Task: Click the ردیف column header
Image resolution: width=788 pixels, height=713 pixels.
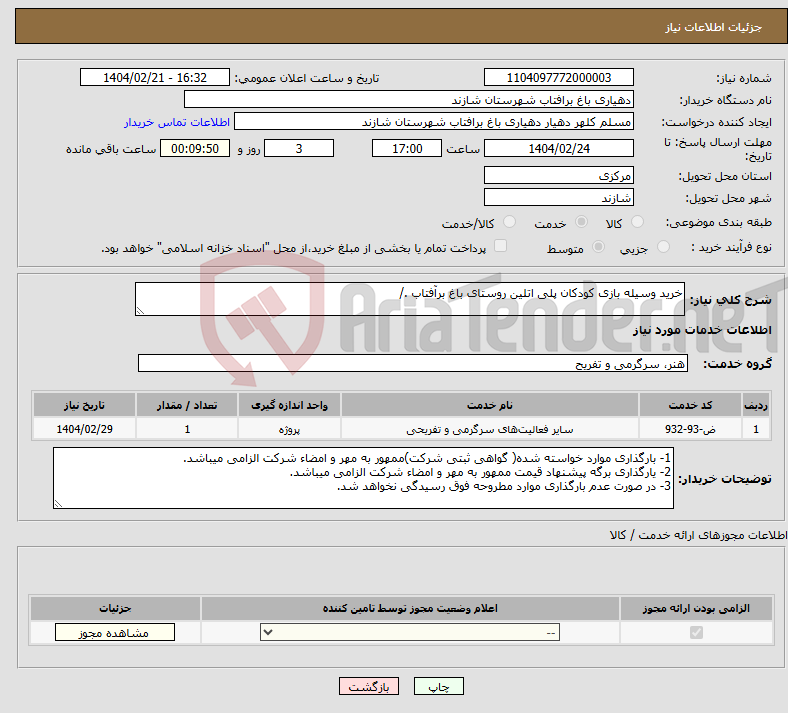Action: coord(756,405)
